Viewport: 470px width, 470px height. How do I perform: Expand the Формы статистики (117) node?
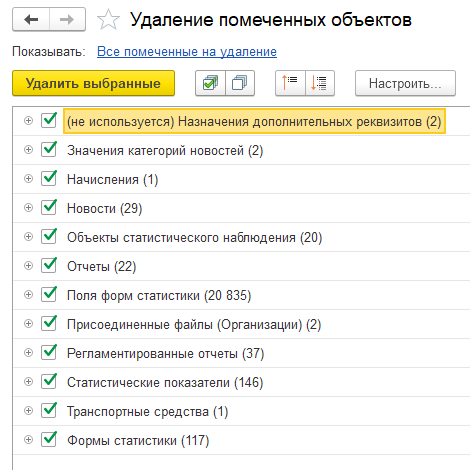click(29, 440)
